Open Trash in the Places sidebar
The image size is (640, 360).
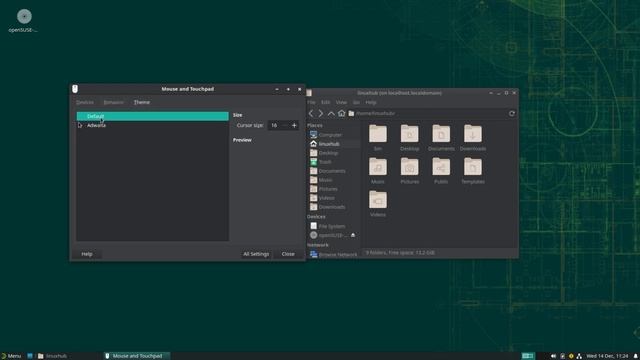tap(333, 162)
